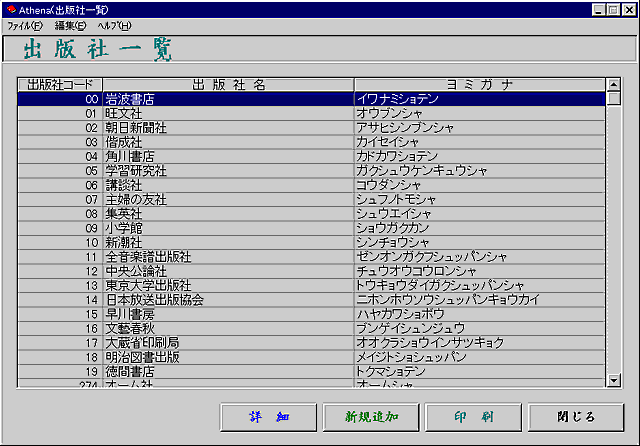Select the 旺文社 row
This screenshot has height=446, width=640.
click(x=311, y=113)
